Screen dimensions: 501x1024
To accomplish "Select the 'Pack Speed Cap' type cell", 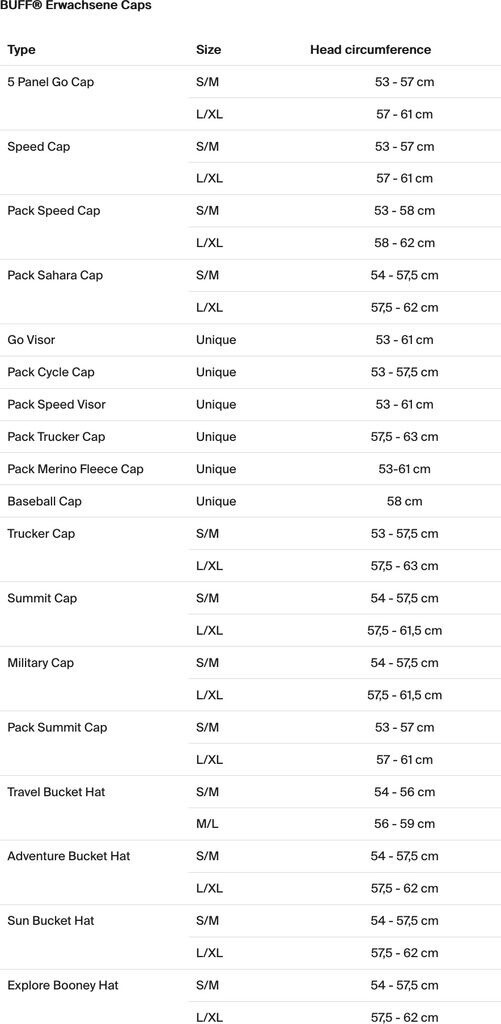I will coord(54,211).
